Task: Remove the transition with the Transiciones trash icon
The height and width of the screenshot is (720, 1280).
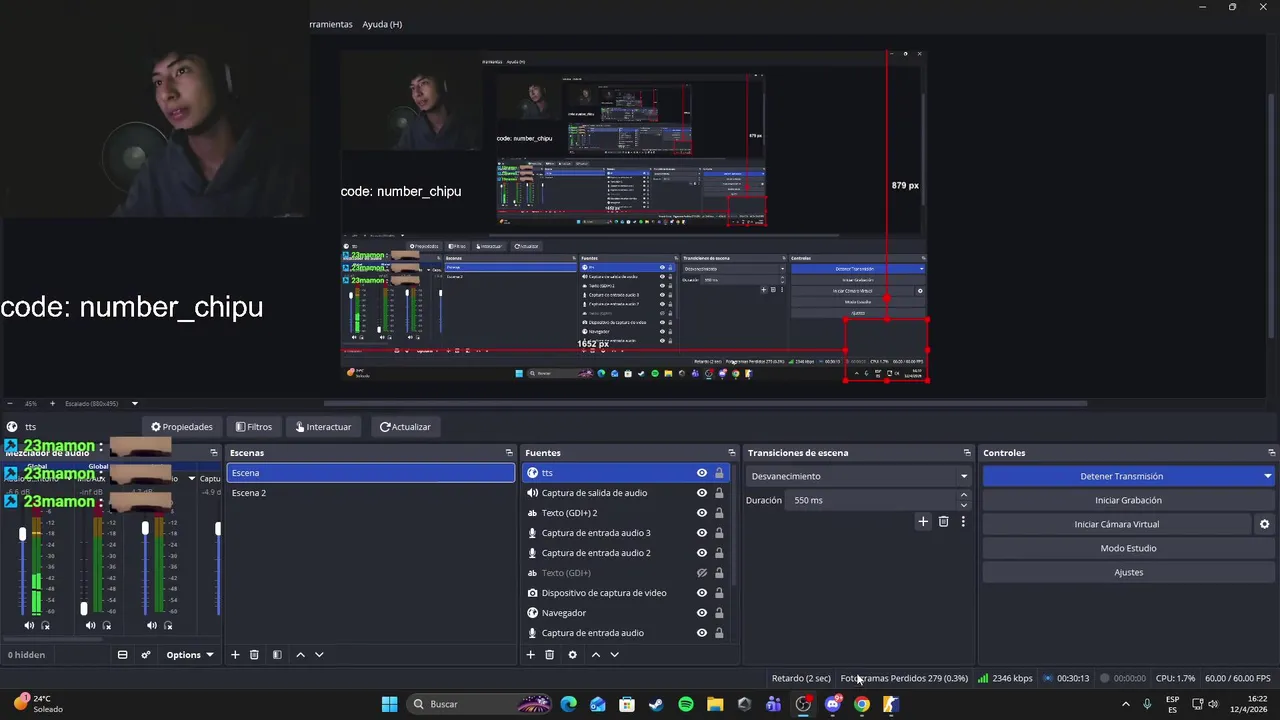Action: coord(943,521)
